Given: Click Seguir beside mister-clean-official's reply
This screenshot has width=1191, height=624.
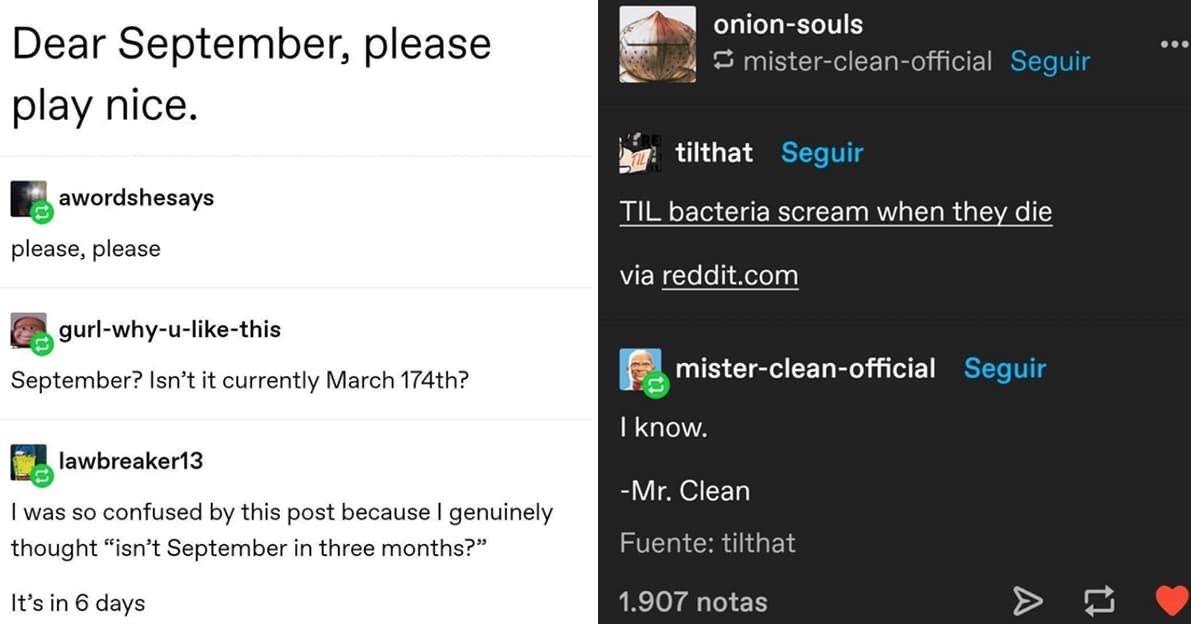Looking at the screenshot, I should coord(1005,368).
